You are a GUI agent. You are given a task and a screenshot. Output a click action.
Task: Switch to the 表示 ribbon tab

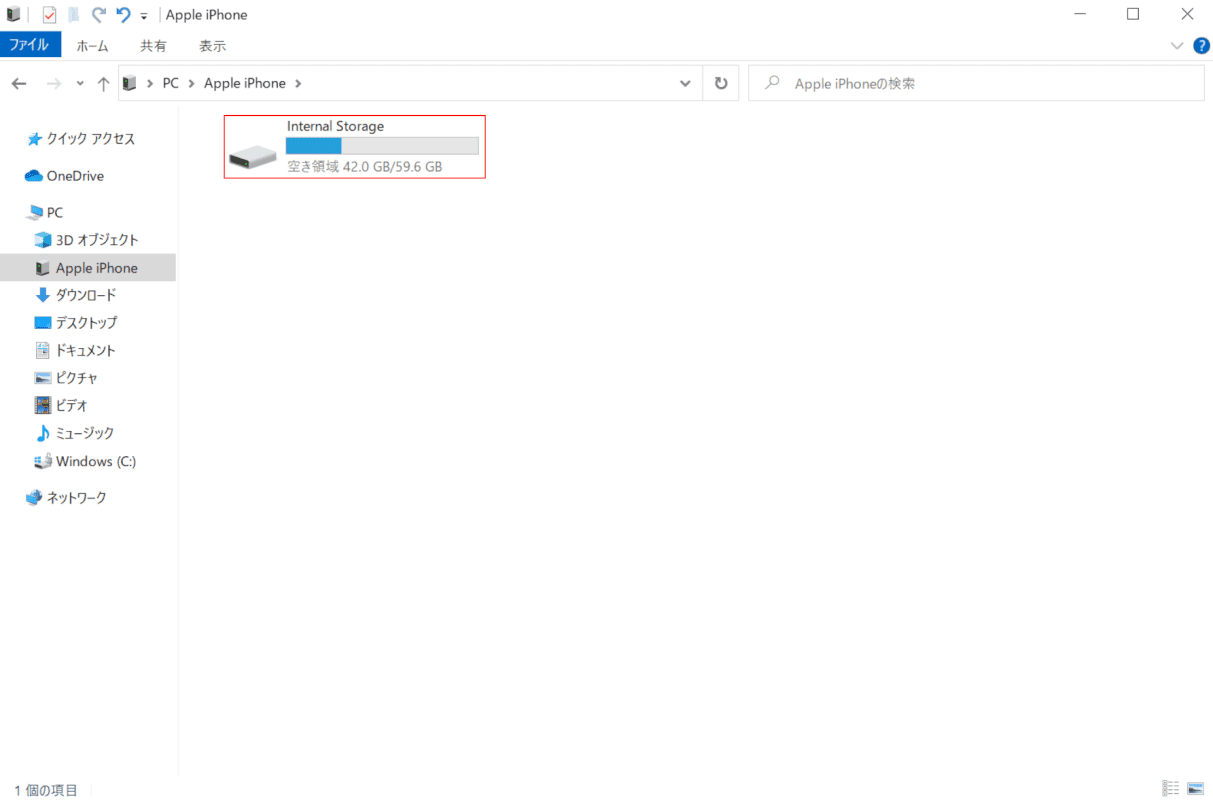coord(212,46)
